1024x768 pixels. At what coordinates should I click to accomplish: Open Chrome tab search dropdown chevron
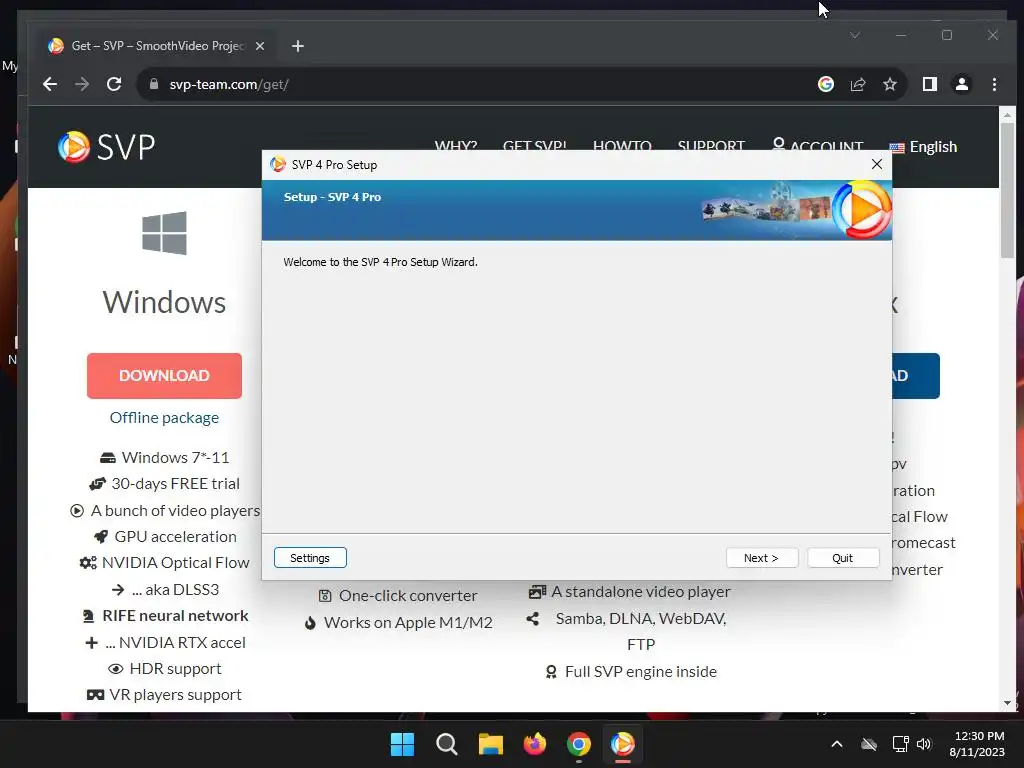855,35
